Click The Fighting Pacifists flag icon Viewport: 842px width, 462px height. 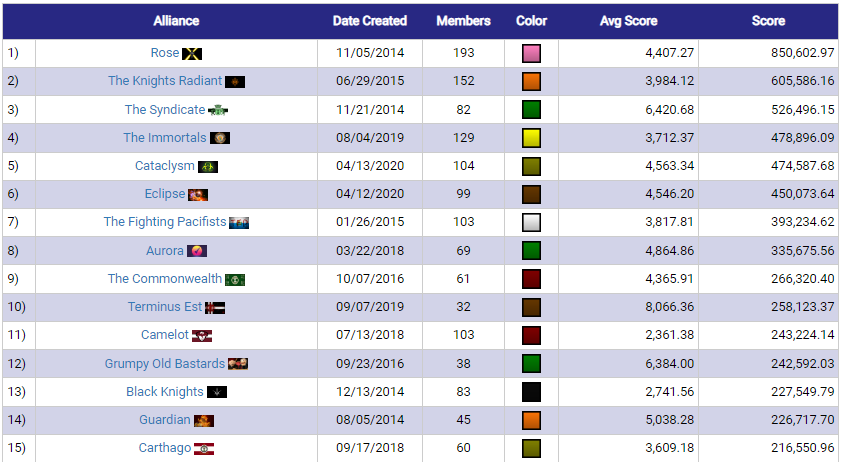pyautogui.click(x=239, y=223)
